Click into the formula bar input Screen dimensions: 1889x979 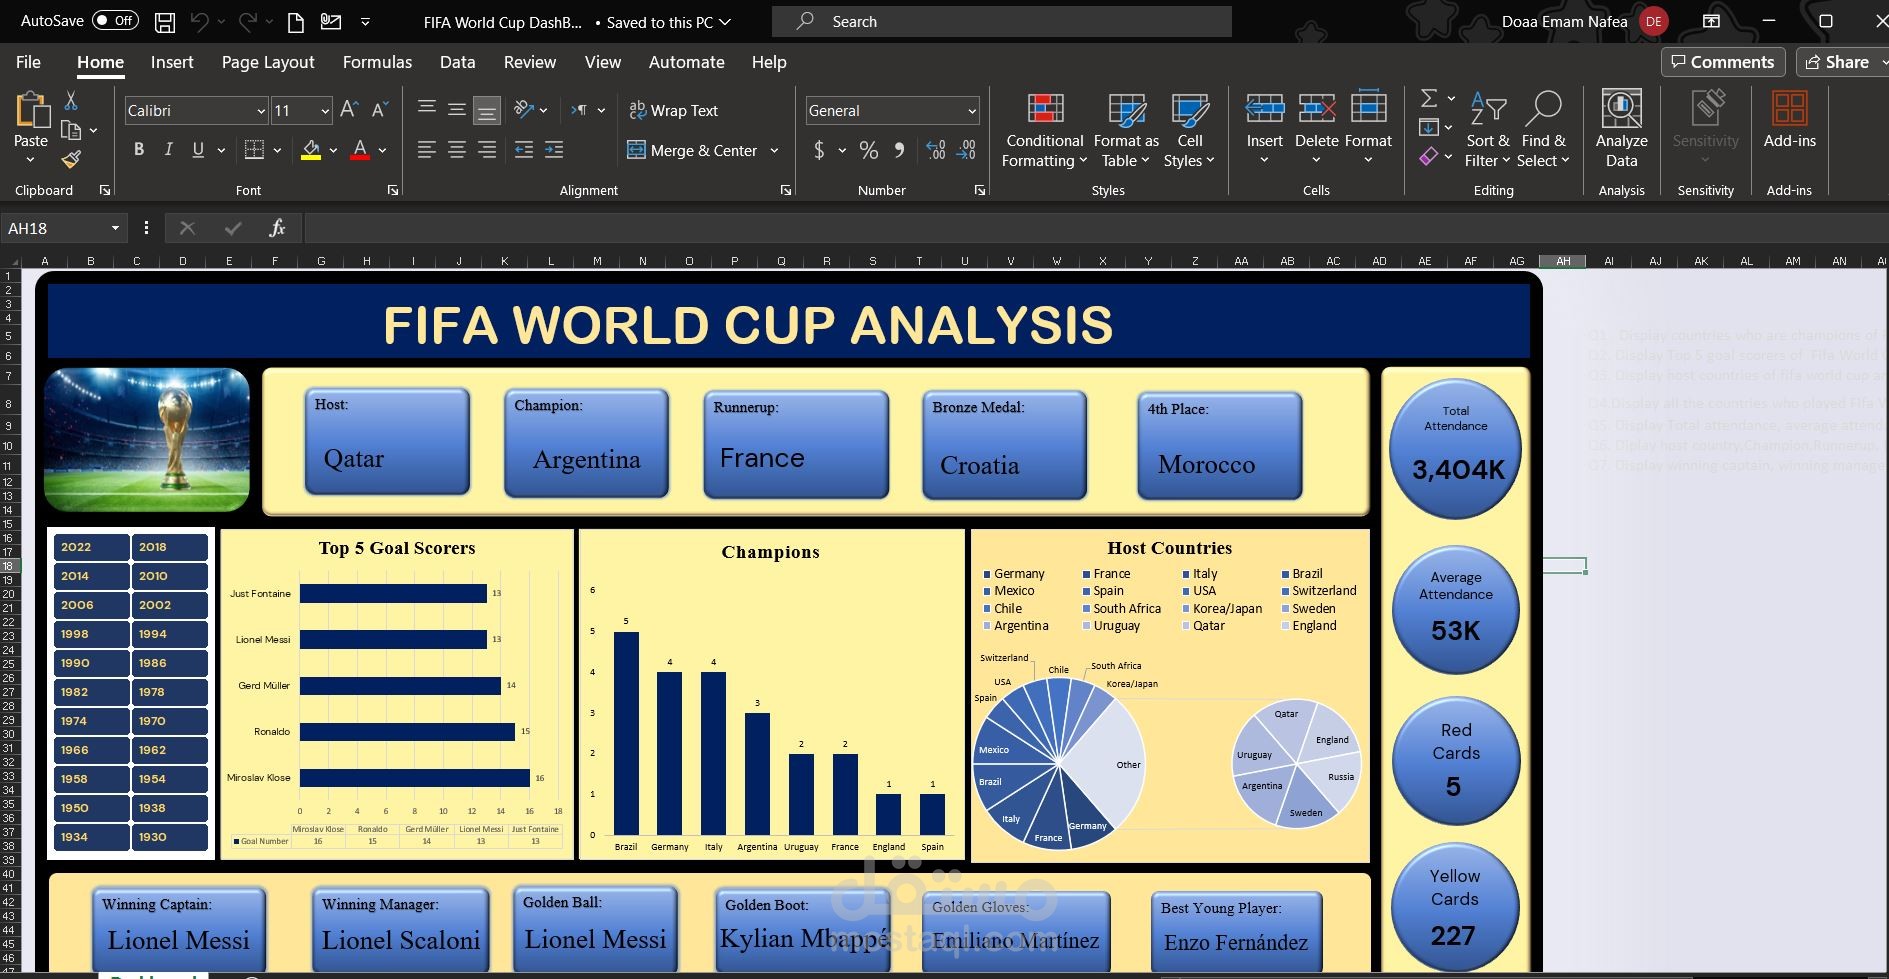point(1094,228)
